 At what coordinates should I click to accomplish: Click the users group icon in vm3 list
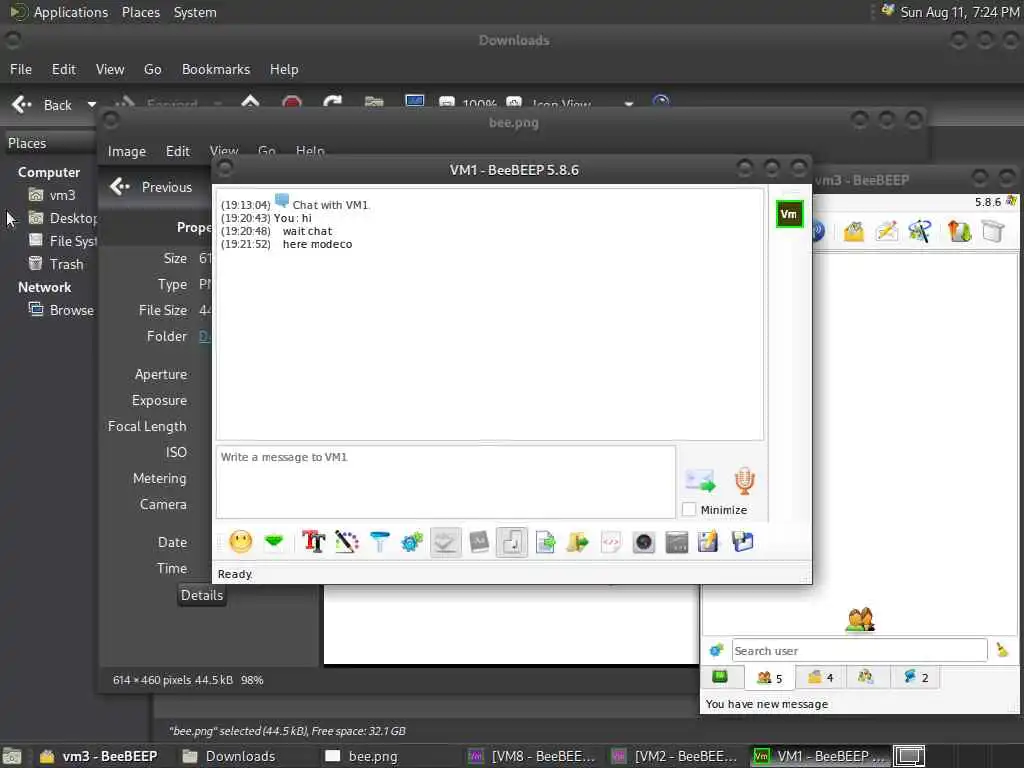tap(860, 620)
